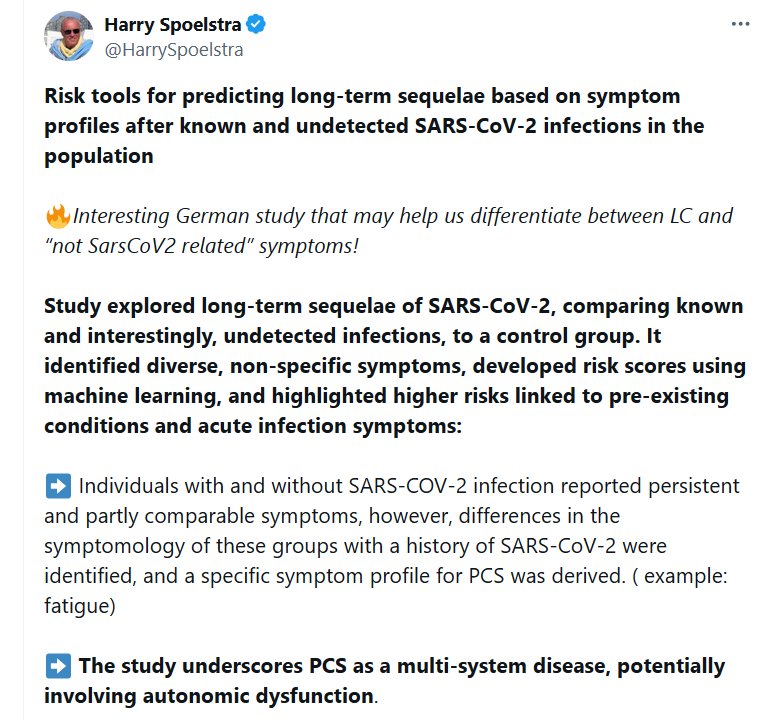Image resolution: width=768 pixels, height=720 pixels.
Task: Click the fire emoji before "Interesting"
Action: tap(57, 215)
